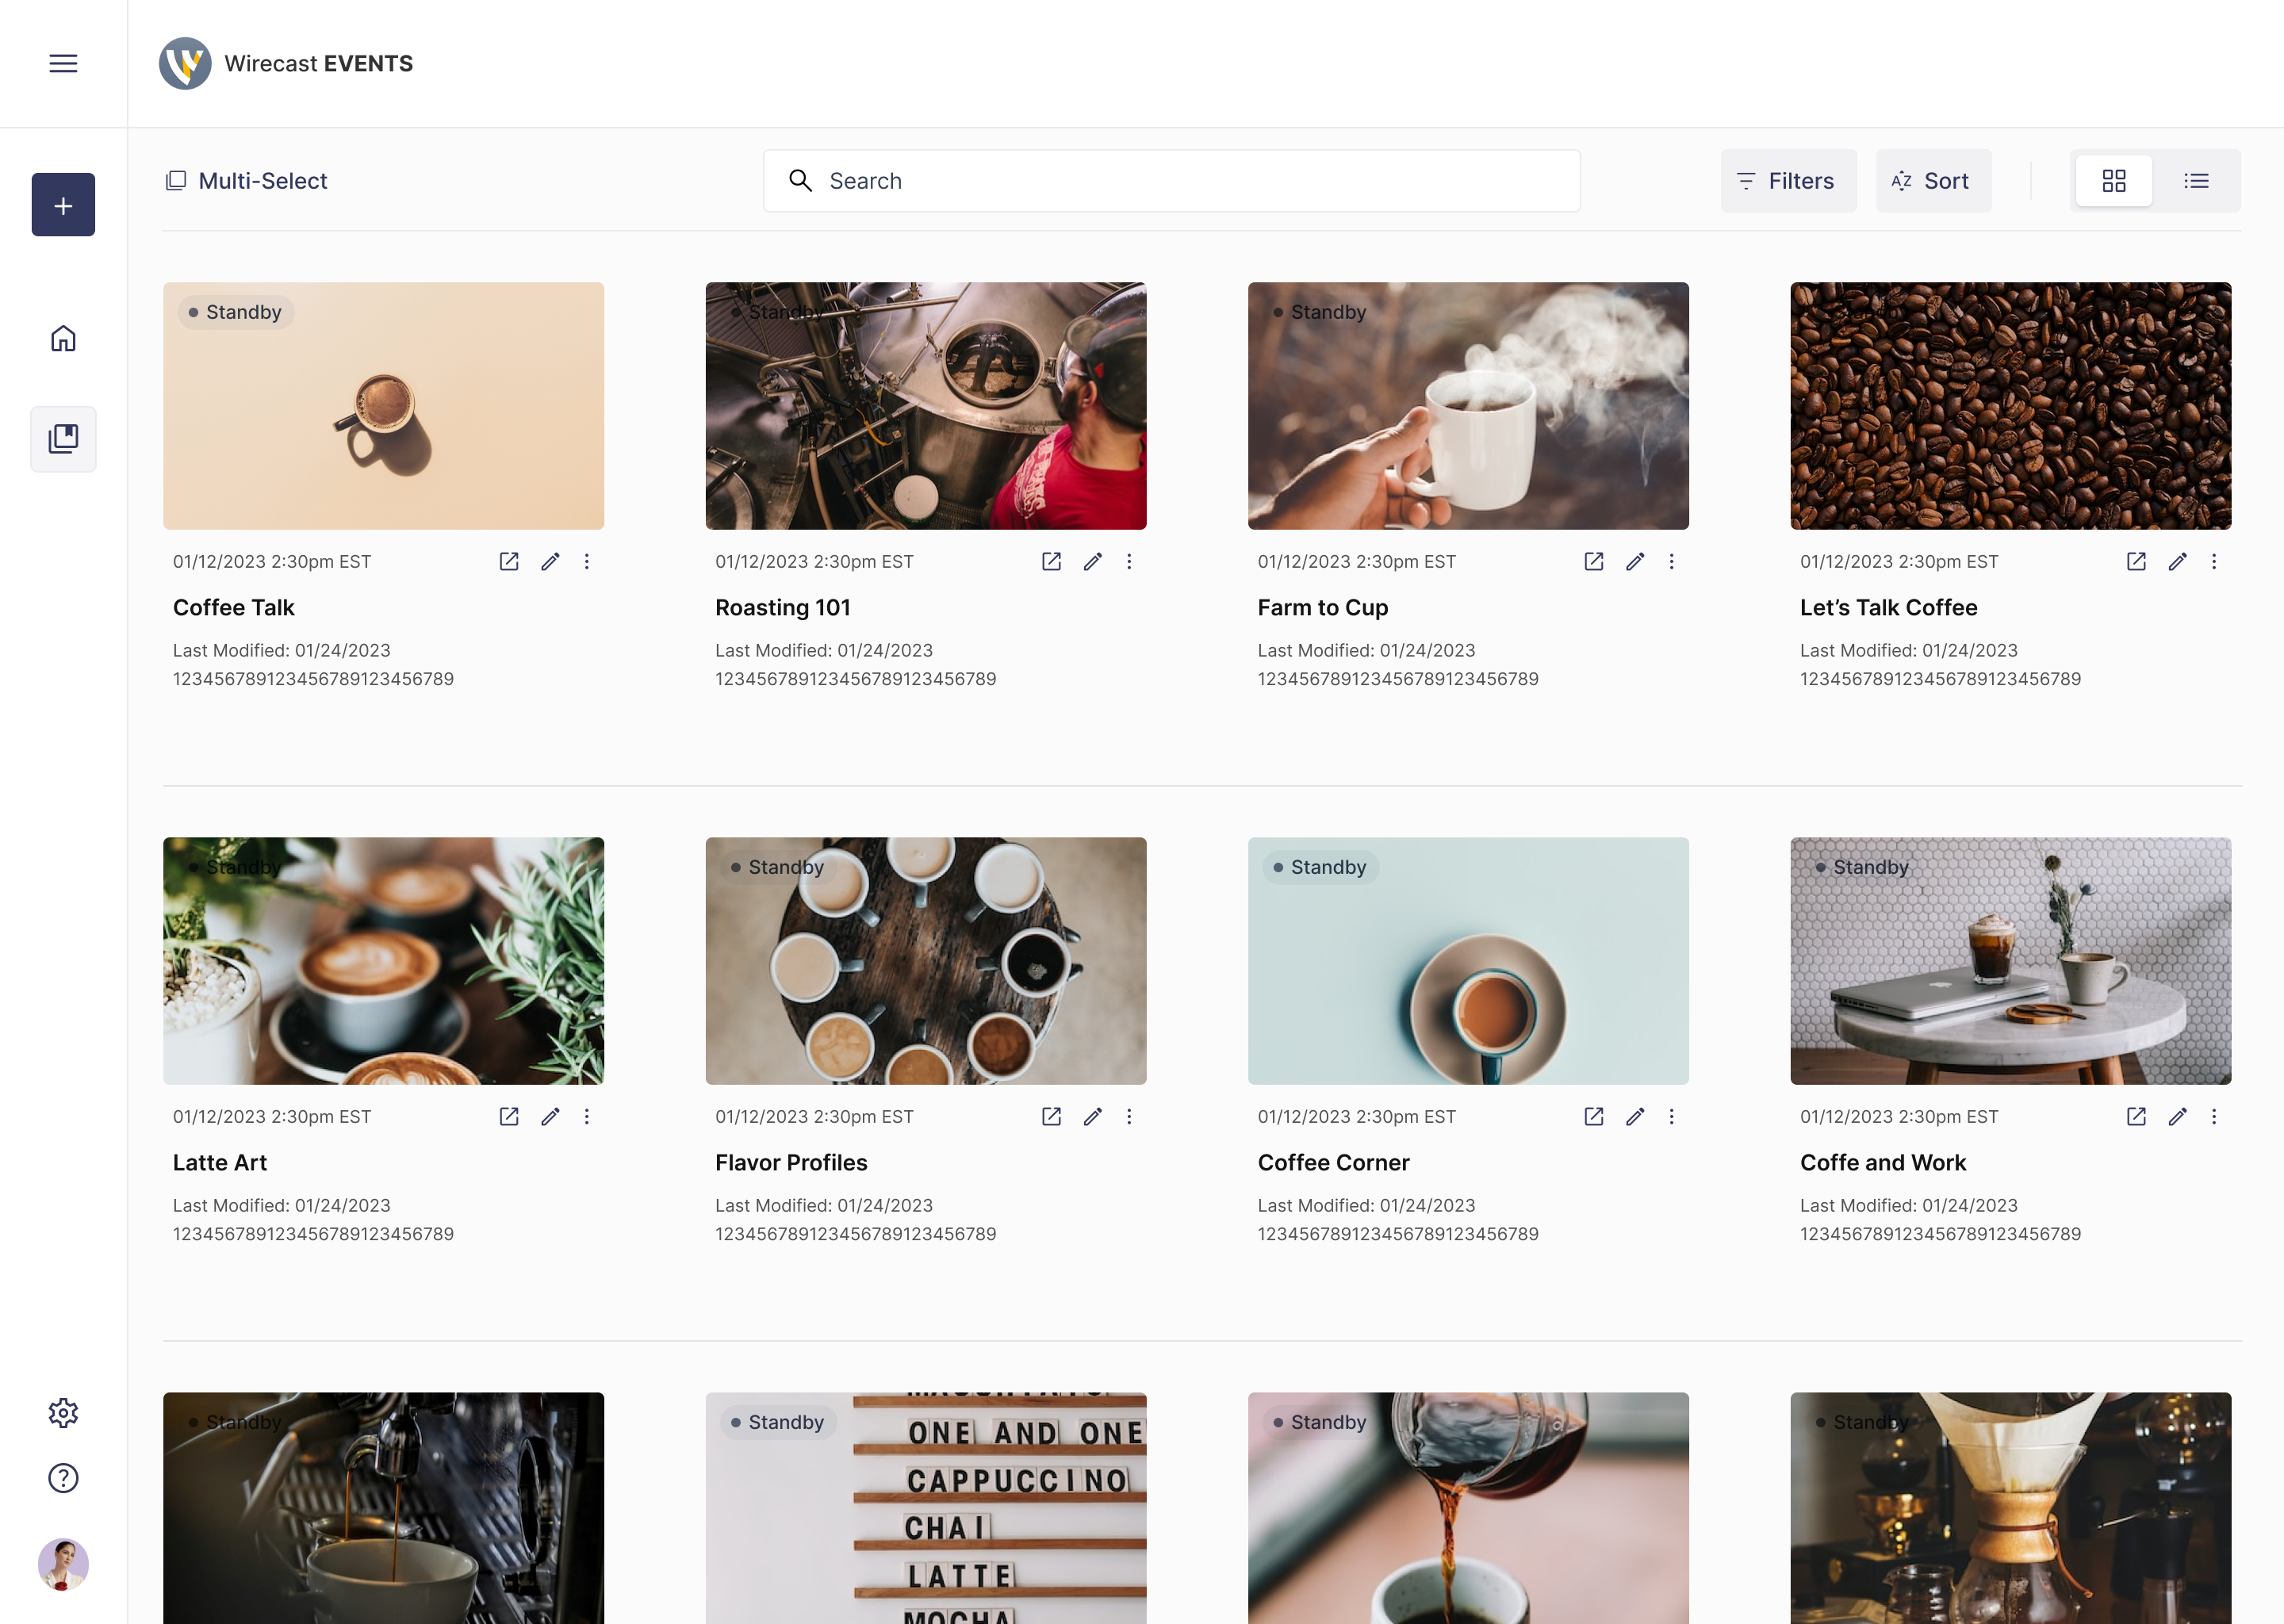Open the coffee pouring event thumbnail

click(1468, 1508)
